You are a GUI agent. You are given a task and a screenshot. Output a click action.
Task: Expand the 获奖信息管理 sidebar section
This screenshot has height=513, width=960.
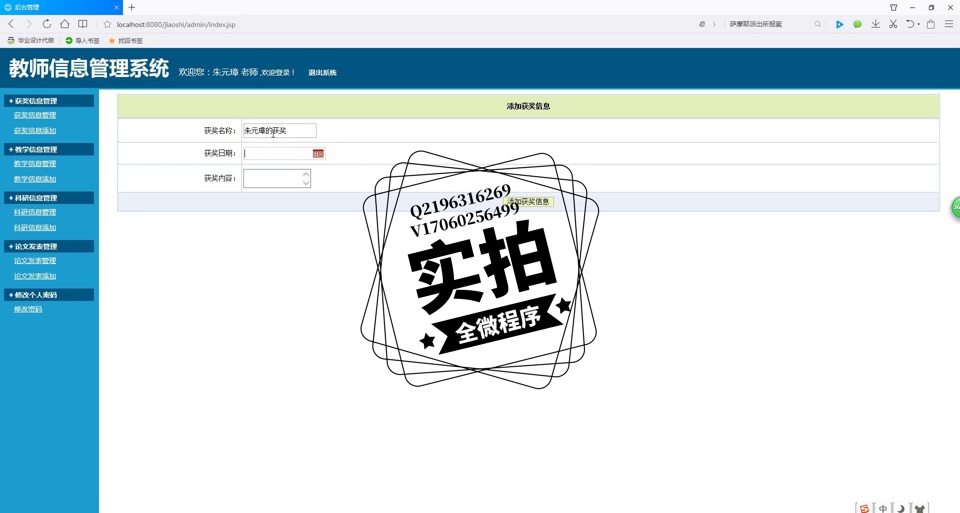[48, 101]
